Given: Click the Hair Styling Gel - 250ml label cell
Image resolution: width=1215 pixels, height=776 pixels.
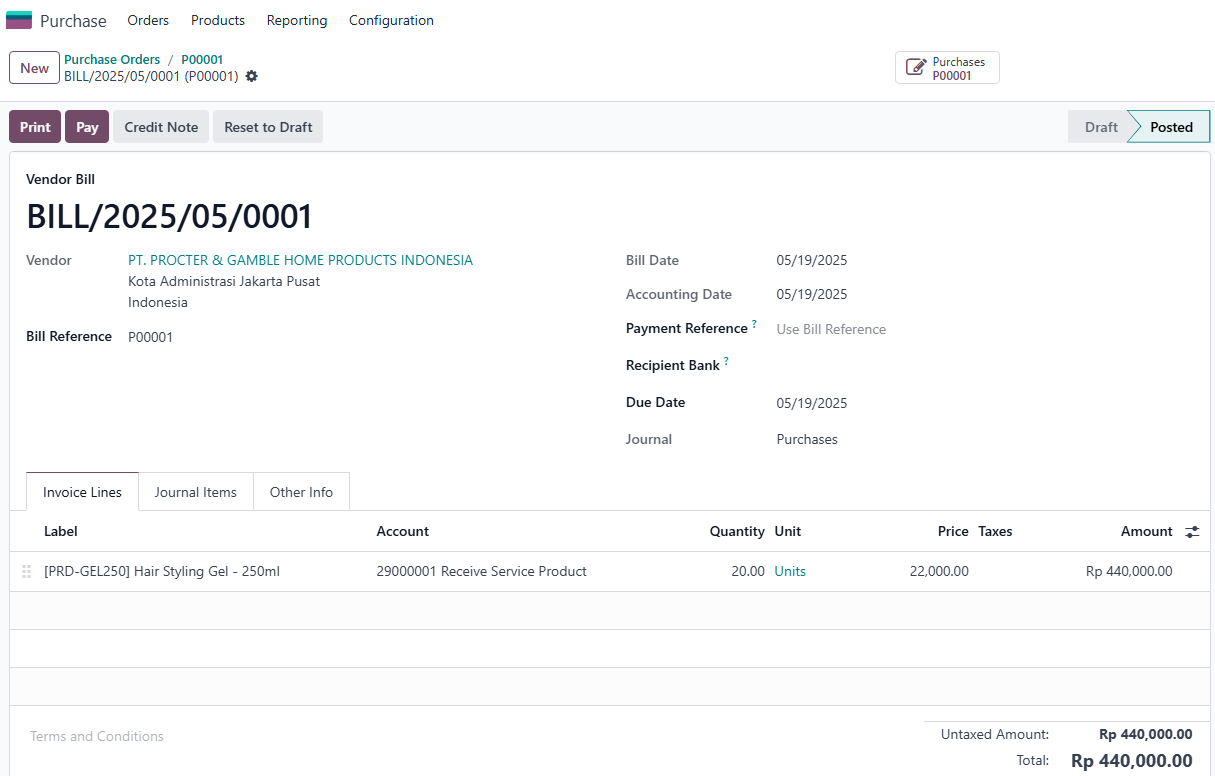Looking at the screenshot, I should [x=162, y=572].
